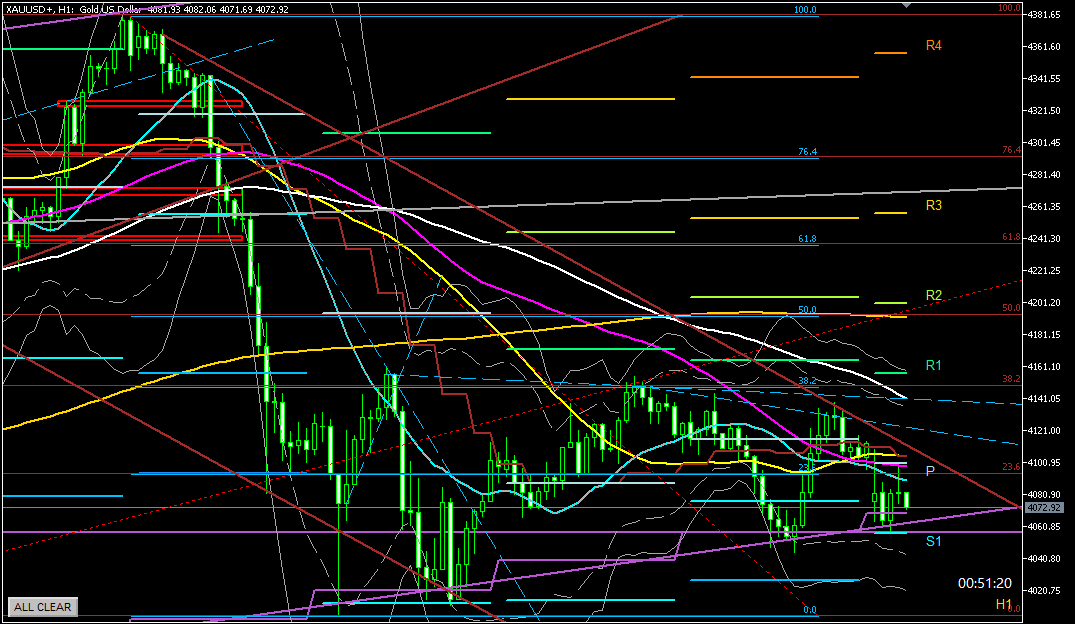
Task: Select the blue 50.0 Fibonacci label
Action: point(807,310)
